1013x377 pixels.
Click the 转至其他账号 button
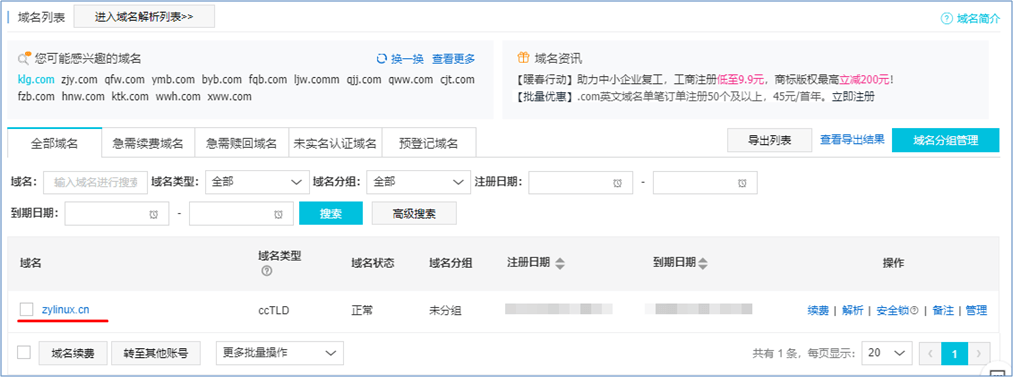pos(156,353)
